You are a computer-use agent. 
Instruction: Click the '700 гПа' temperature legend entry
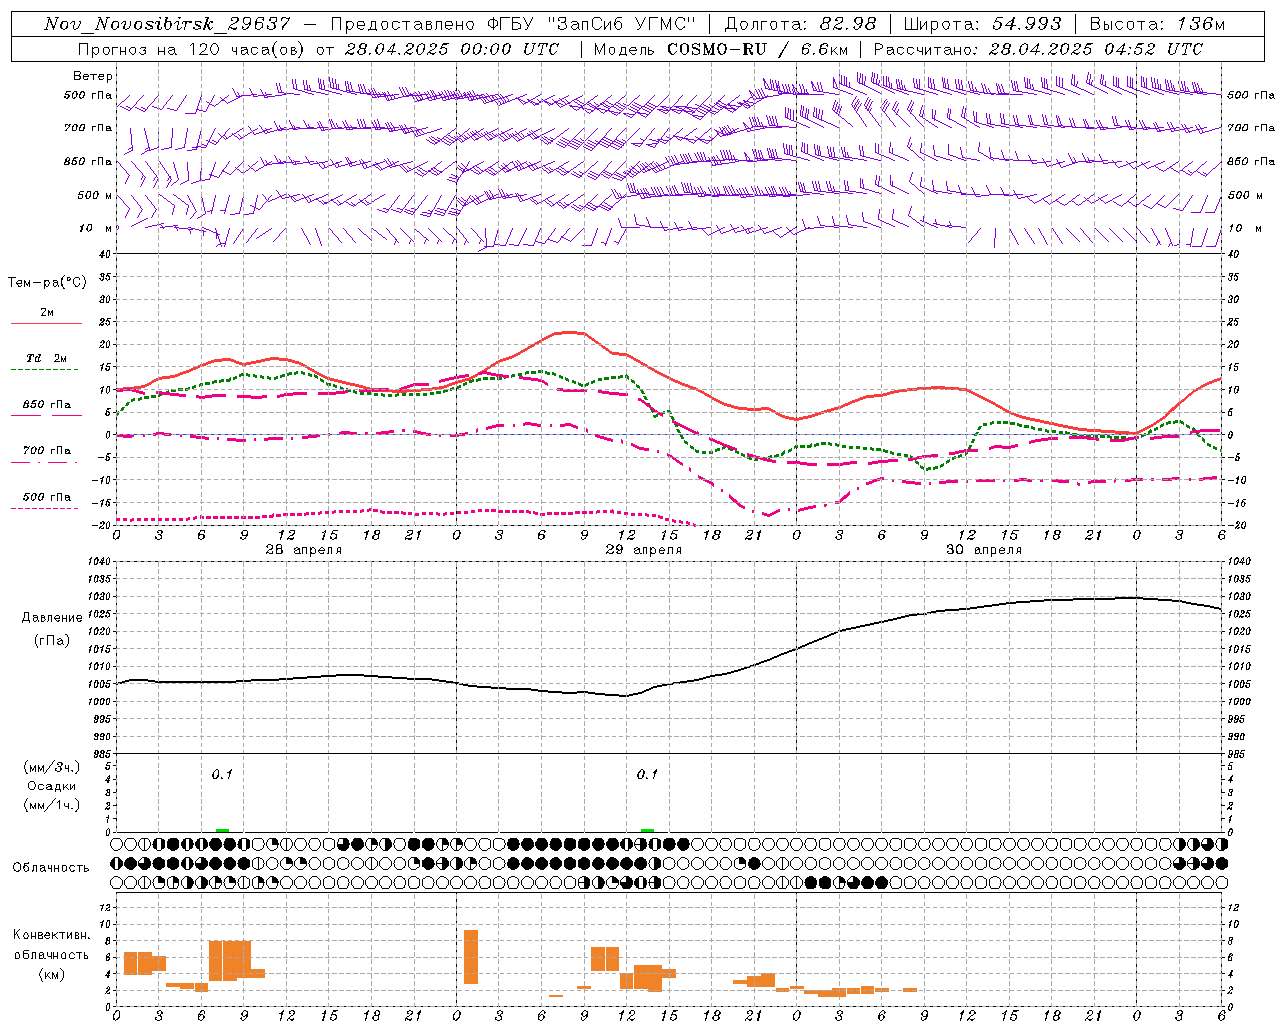point(46,451)
